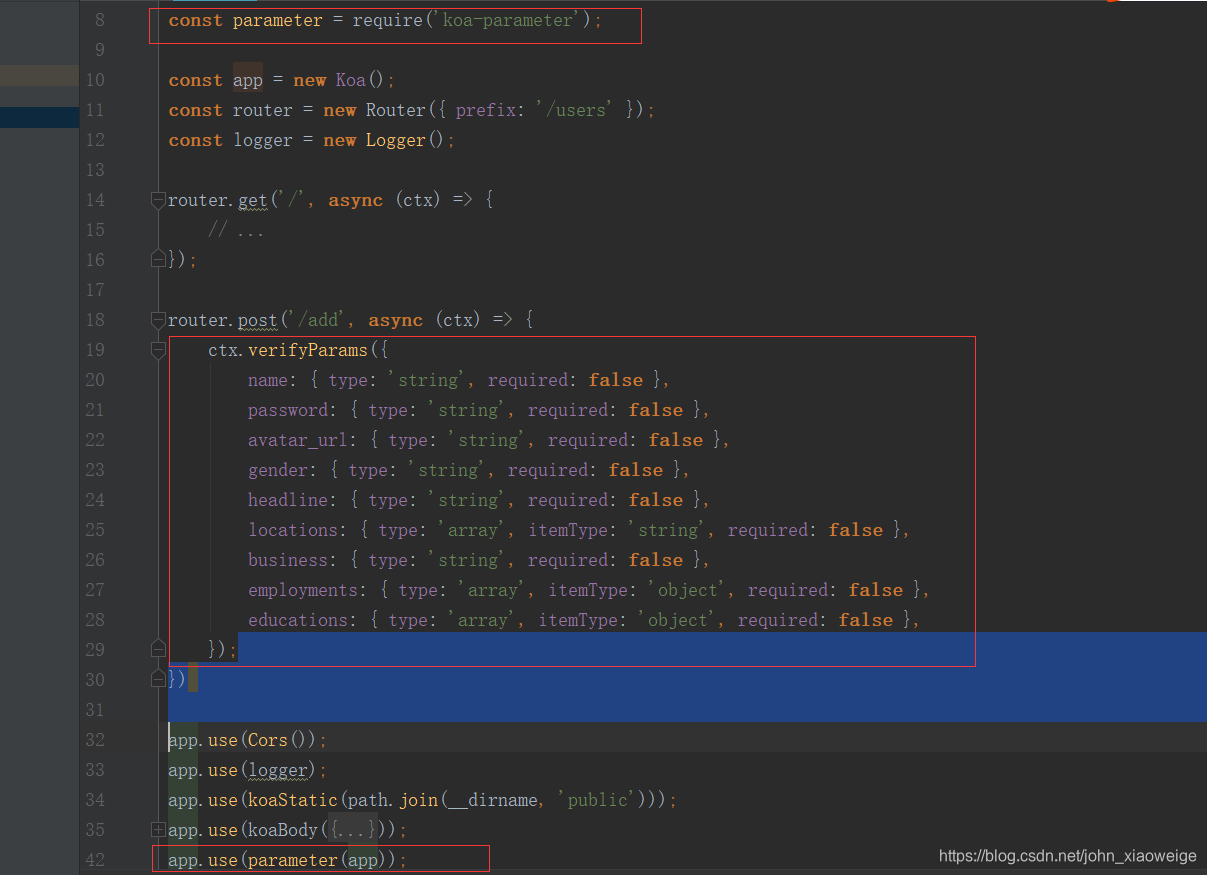
Task: Click the 'prefix' key in Router options
Action: click(486, 110)
